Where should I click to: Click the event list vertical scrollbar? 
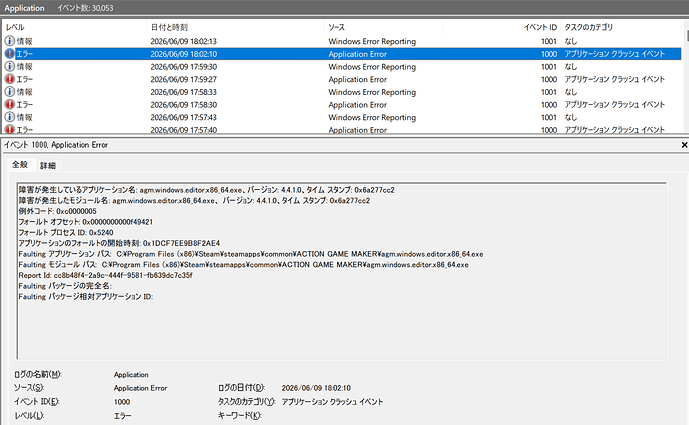coord(685,76)
